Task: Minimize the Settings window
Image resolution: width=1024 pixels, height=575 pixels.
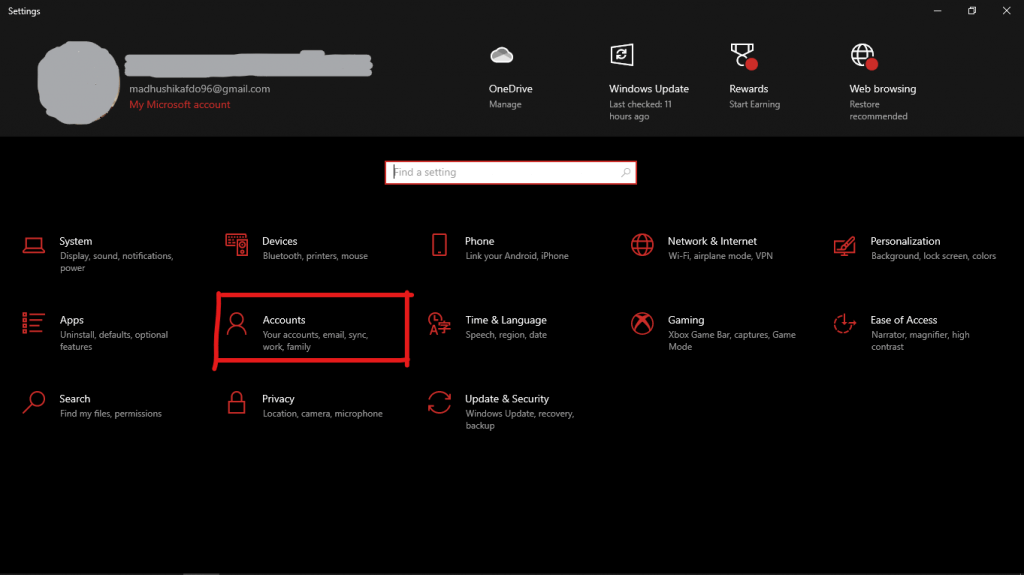Action: (937, 10)
